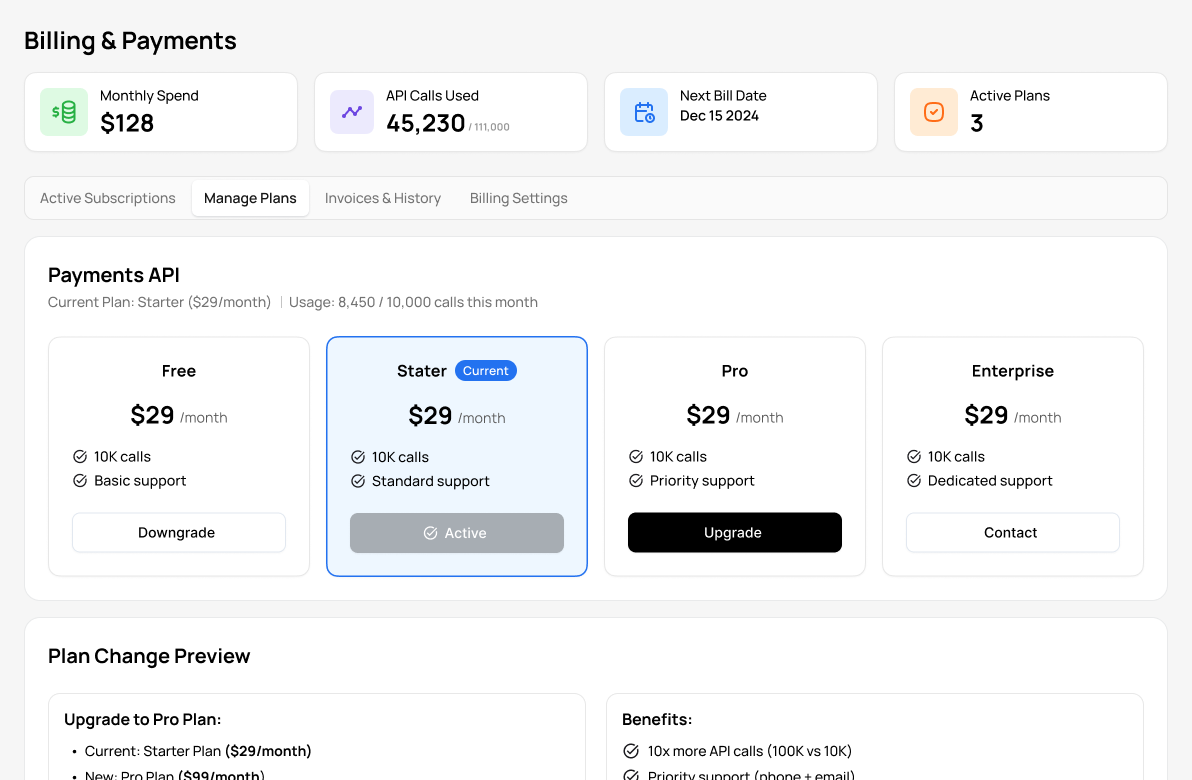Click the green Monthly Spend dollar icon
Image resolution: width=1192 pixels, height=780 pixels.
tap(64, 112)
